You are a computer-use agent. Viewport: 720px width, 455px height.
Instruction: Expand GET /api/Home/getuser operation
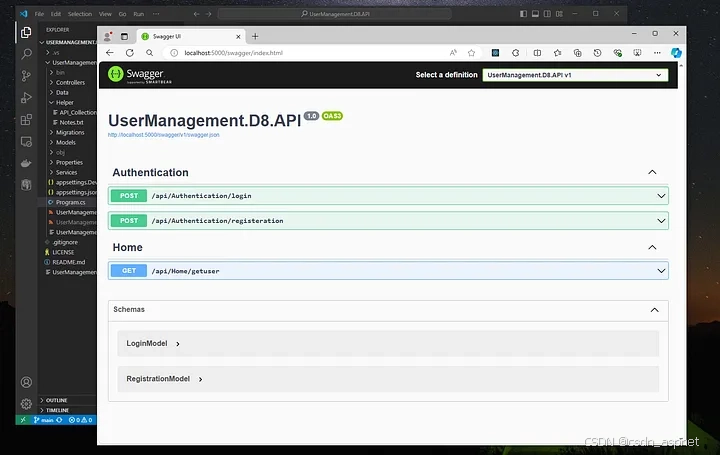click(x=388, y=271)
